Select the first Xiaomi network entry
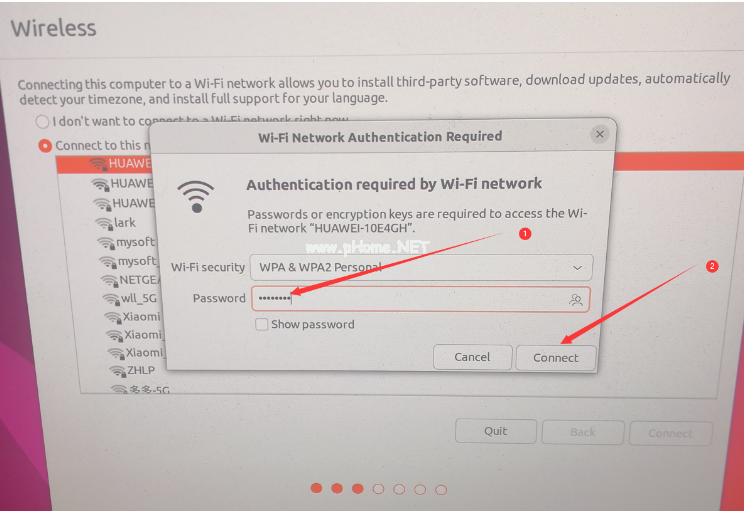Screen dimensions: 744x511 (x=132, y=317)
